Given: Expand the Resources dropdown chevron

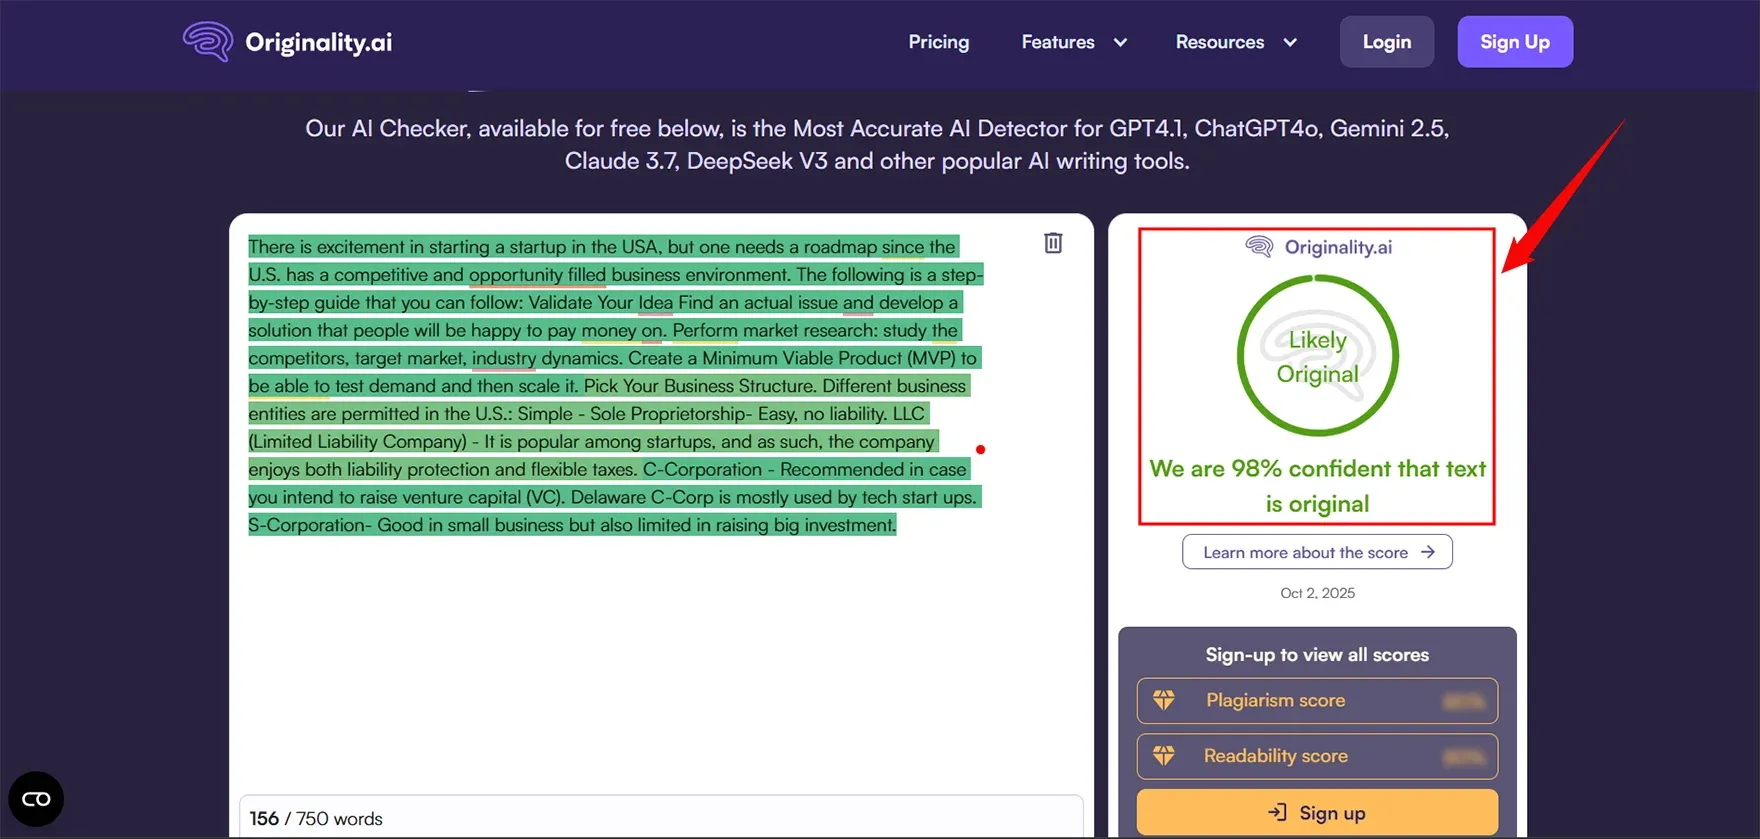Looking at the screenshot, I should (1290, 42).
